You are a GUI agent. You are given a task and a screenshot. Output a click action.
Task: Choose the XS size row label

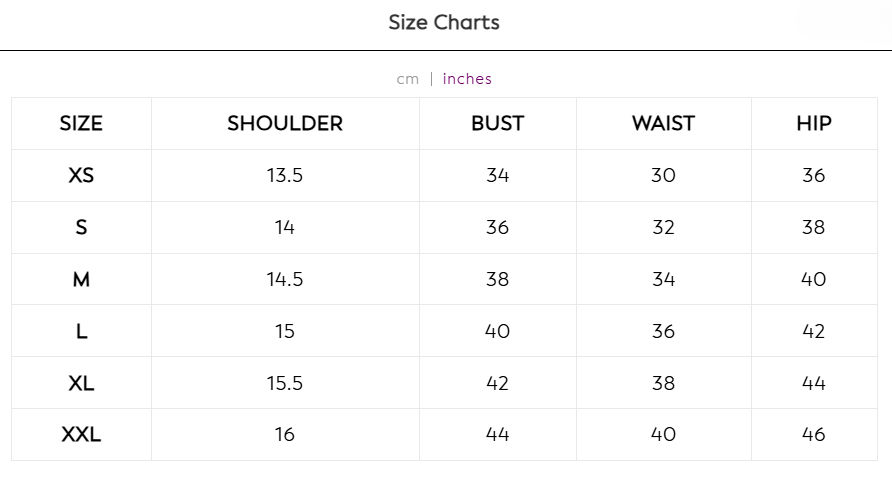click(x=81, y=175)
